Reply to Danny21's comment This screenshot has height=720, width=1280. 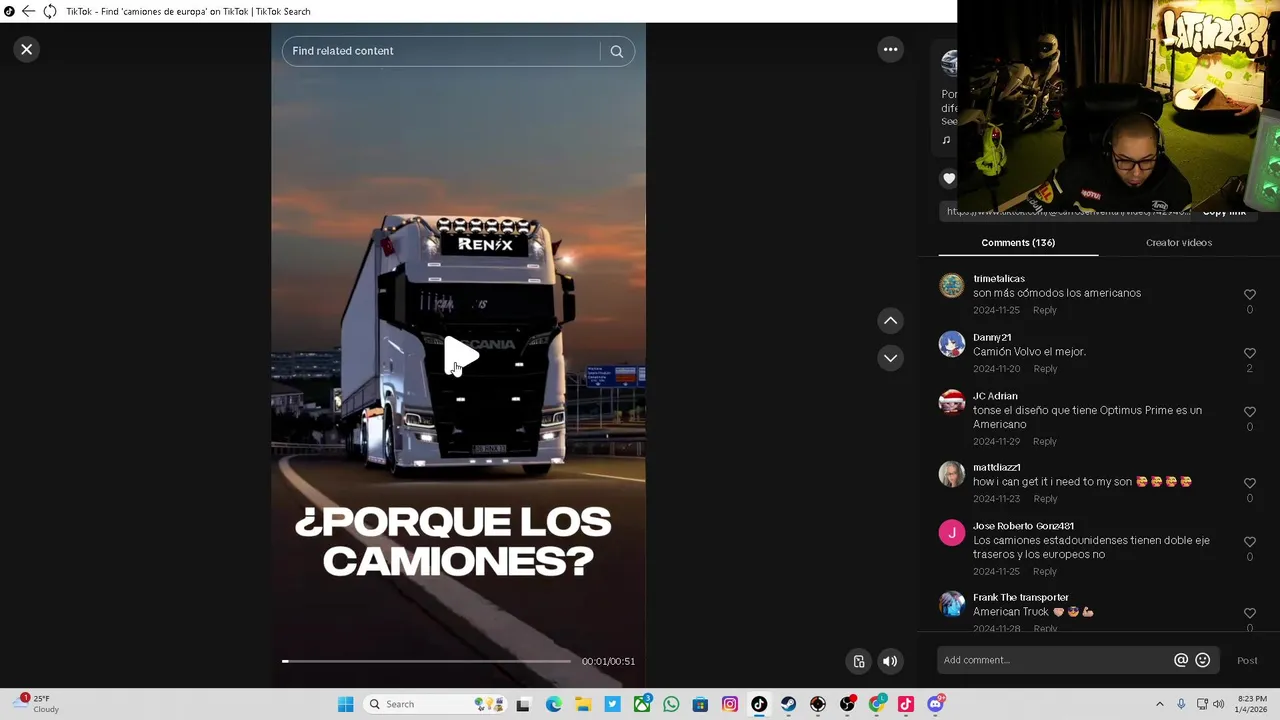pyautogui.click(x=1045, y=369)
